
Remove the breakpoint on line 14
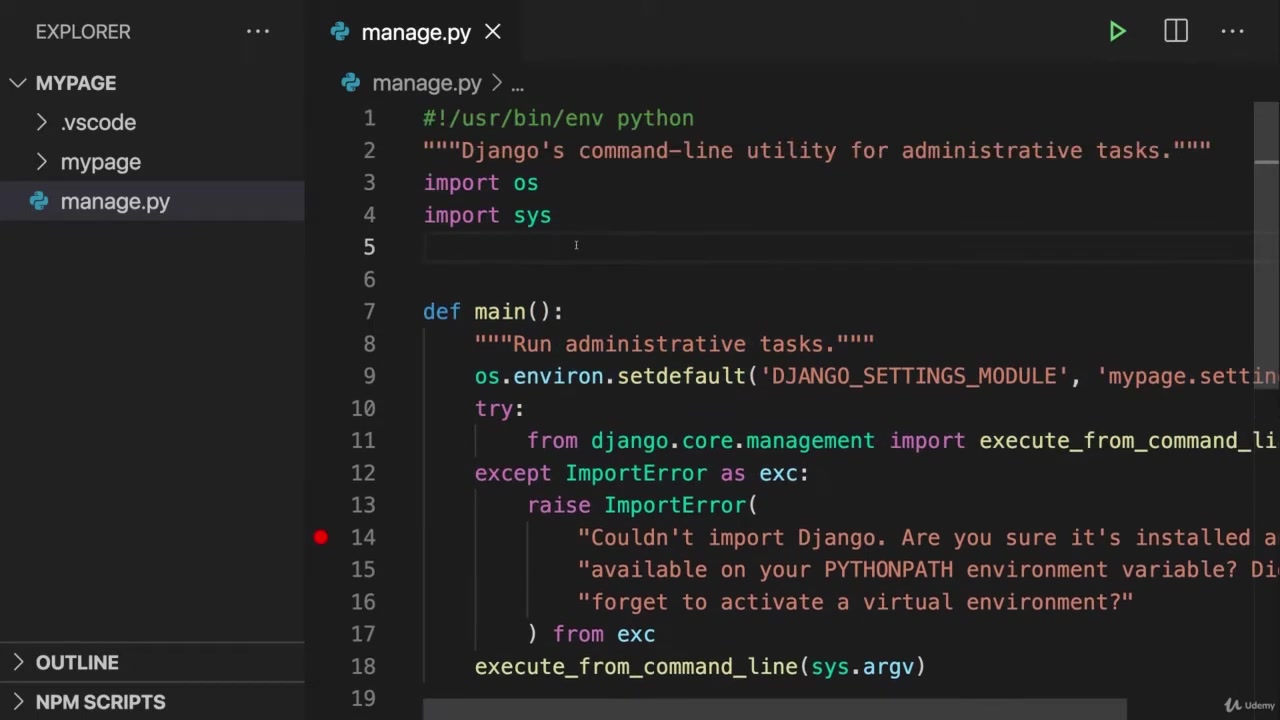321,537
